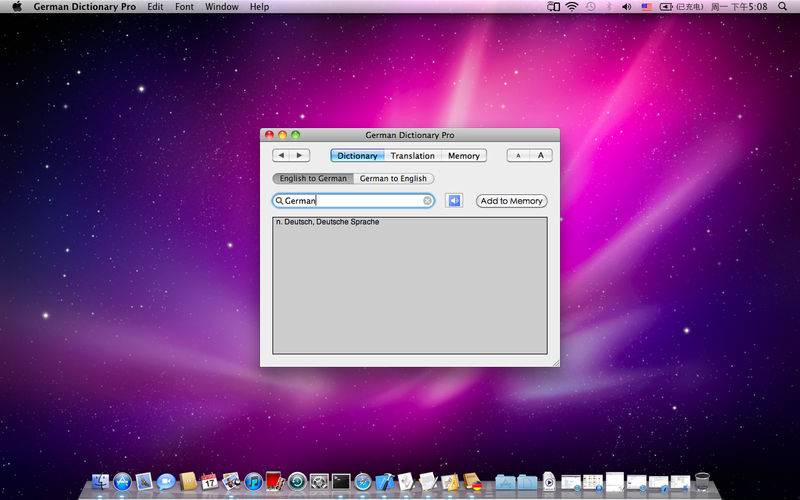Screen dimensions: 800x500
Task: Click into the German search input field
Action: tap(353, 201)
